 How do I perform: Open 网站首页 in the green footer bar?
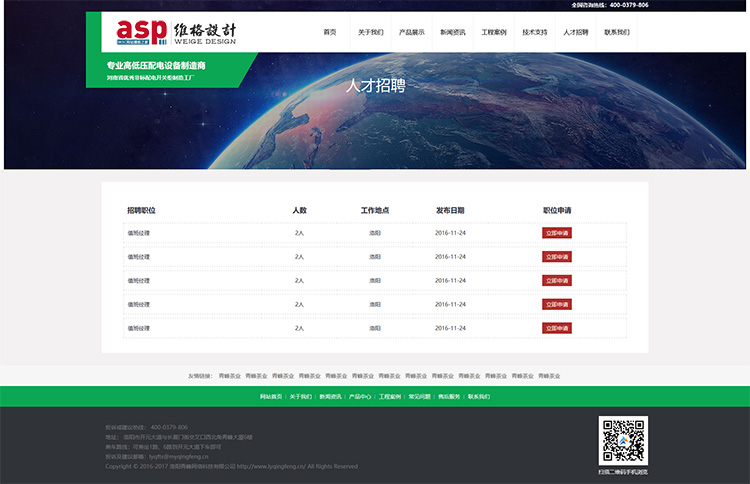pyautogui.click(x=271, y=397)
